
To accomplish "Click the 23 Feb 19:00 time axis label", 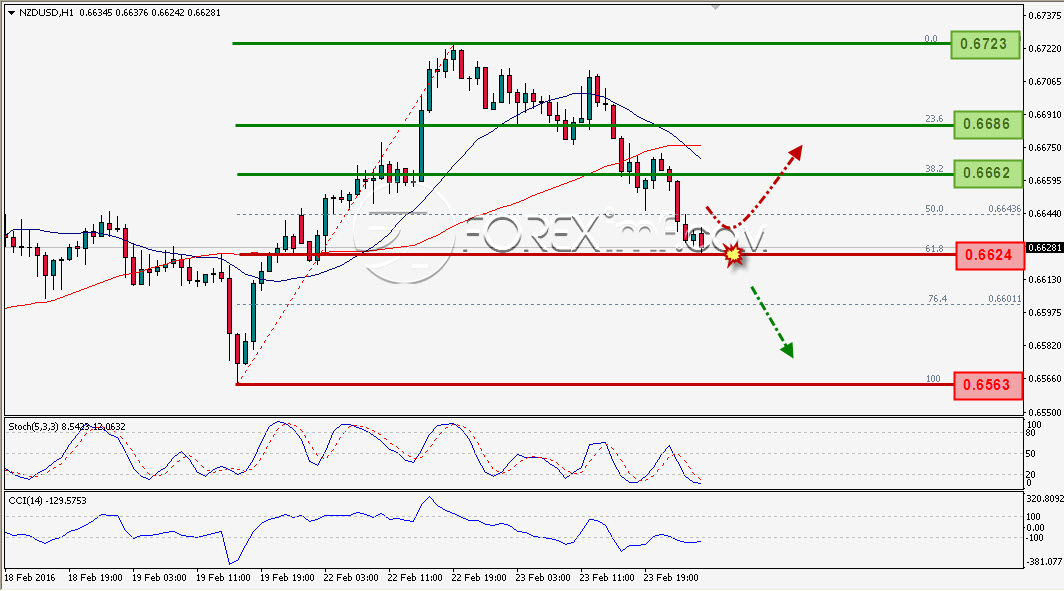I will [671, 578].
